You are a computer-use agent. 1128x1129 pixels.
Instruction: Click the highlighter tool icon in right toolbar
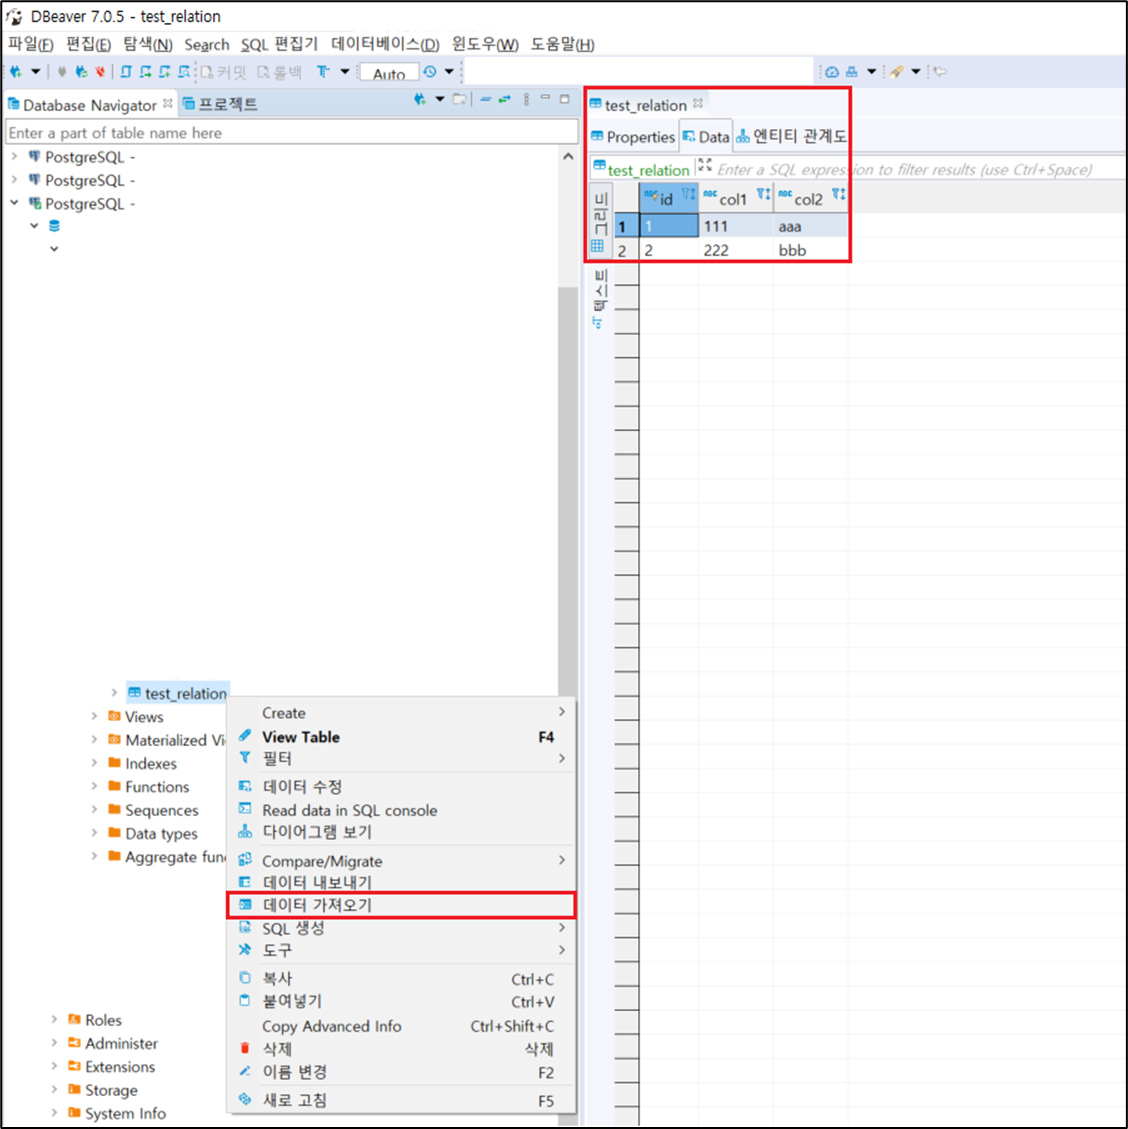click(896, 71)
